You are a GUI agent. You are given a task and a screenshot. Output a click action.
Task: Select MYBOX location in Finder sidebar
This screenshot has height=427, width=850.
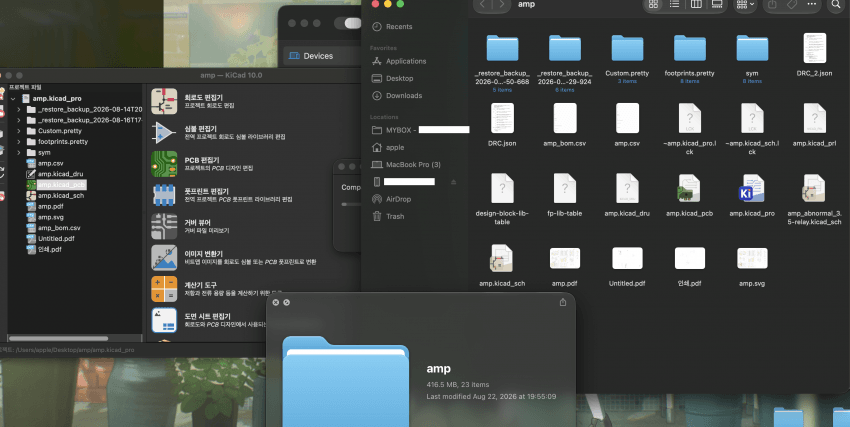[x=420, y=130]
